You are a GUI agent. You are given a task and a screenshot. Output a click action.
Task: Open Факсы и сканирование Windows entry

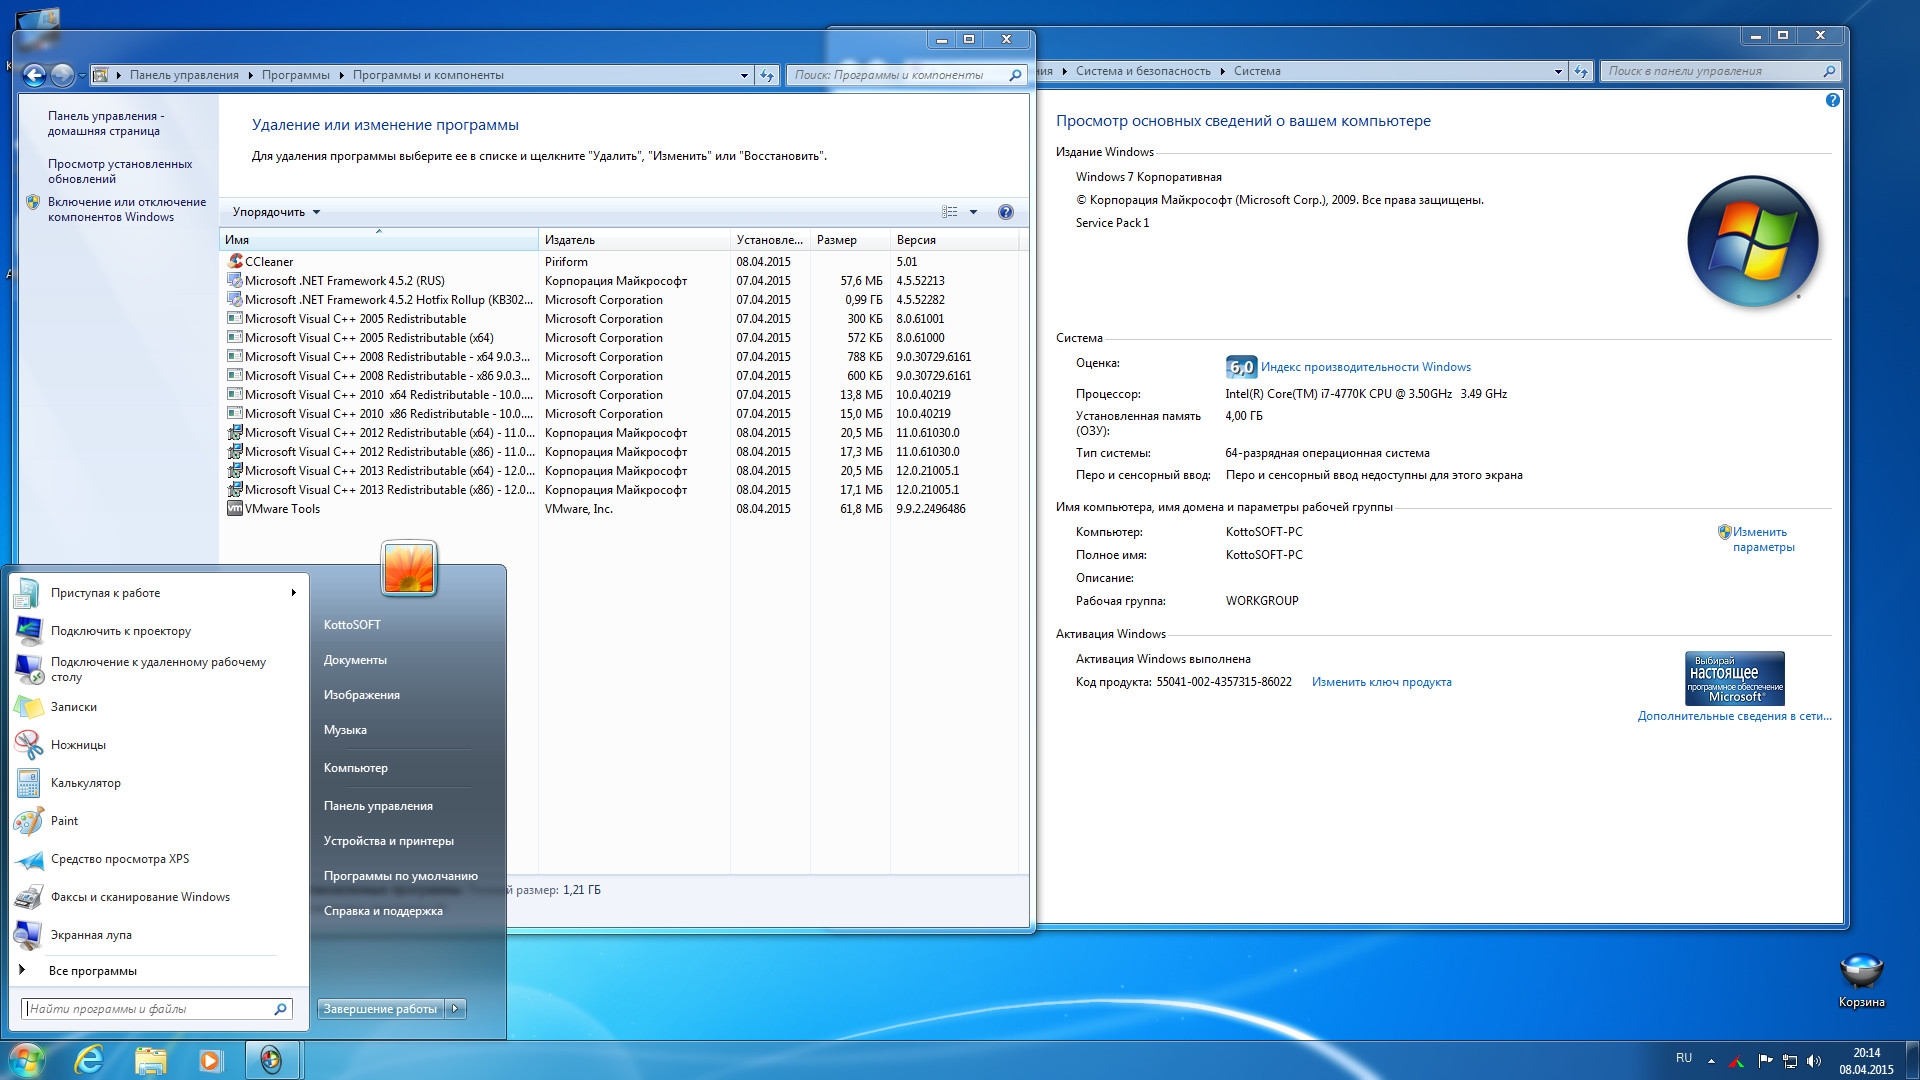point(156,897)
